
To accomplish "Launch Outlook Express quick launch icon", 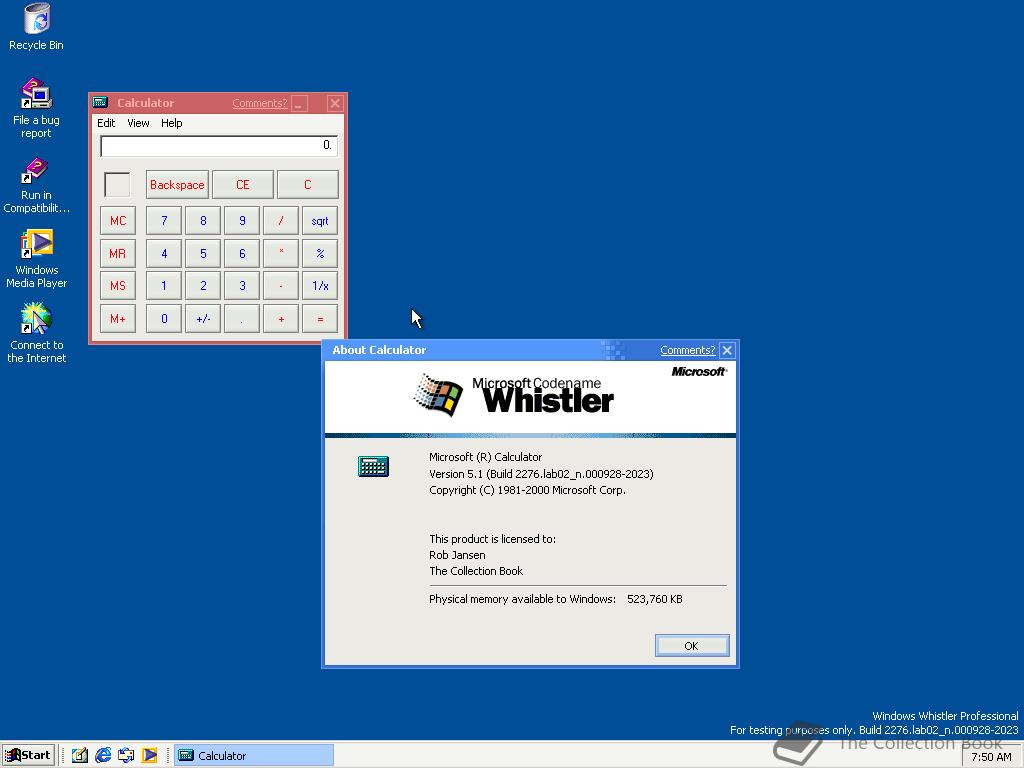I will (x=126, y=755).
